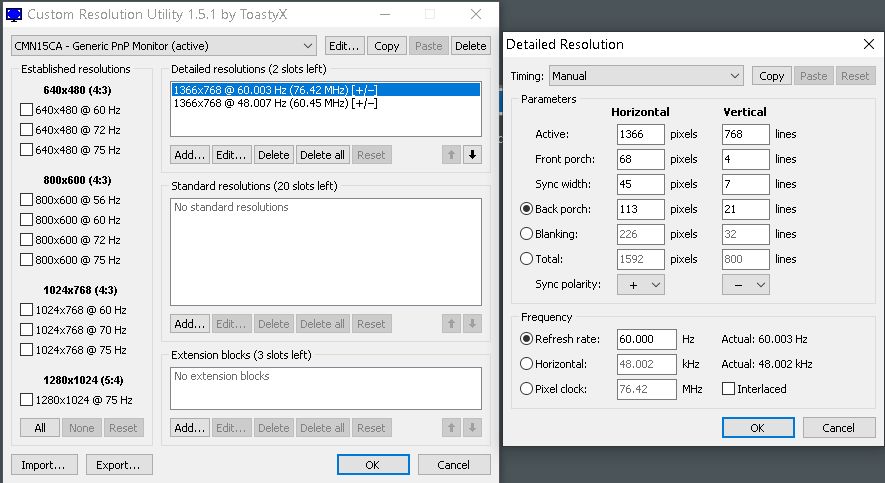Open vertical sync polarity dropdown
Image resolution: width=885 pixels, height=483 pixels.
[745, 284]
